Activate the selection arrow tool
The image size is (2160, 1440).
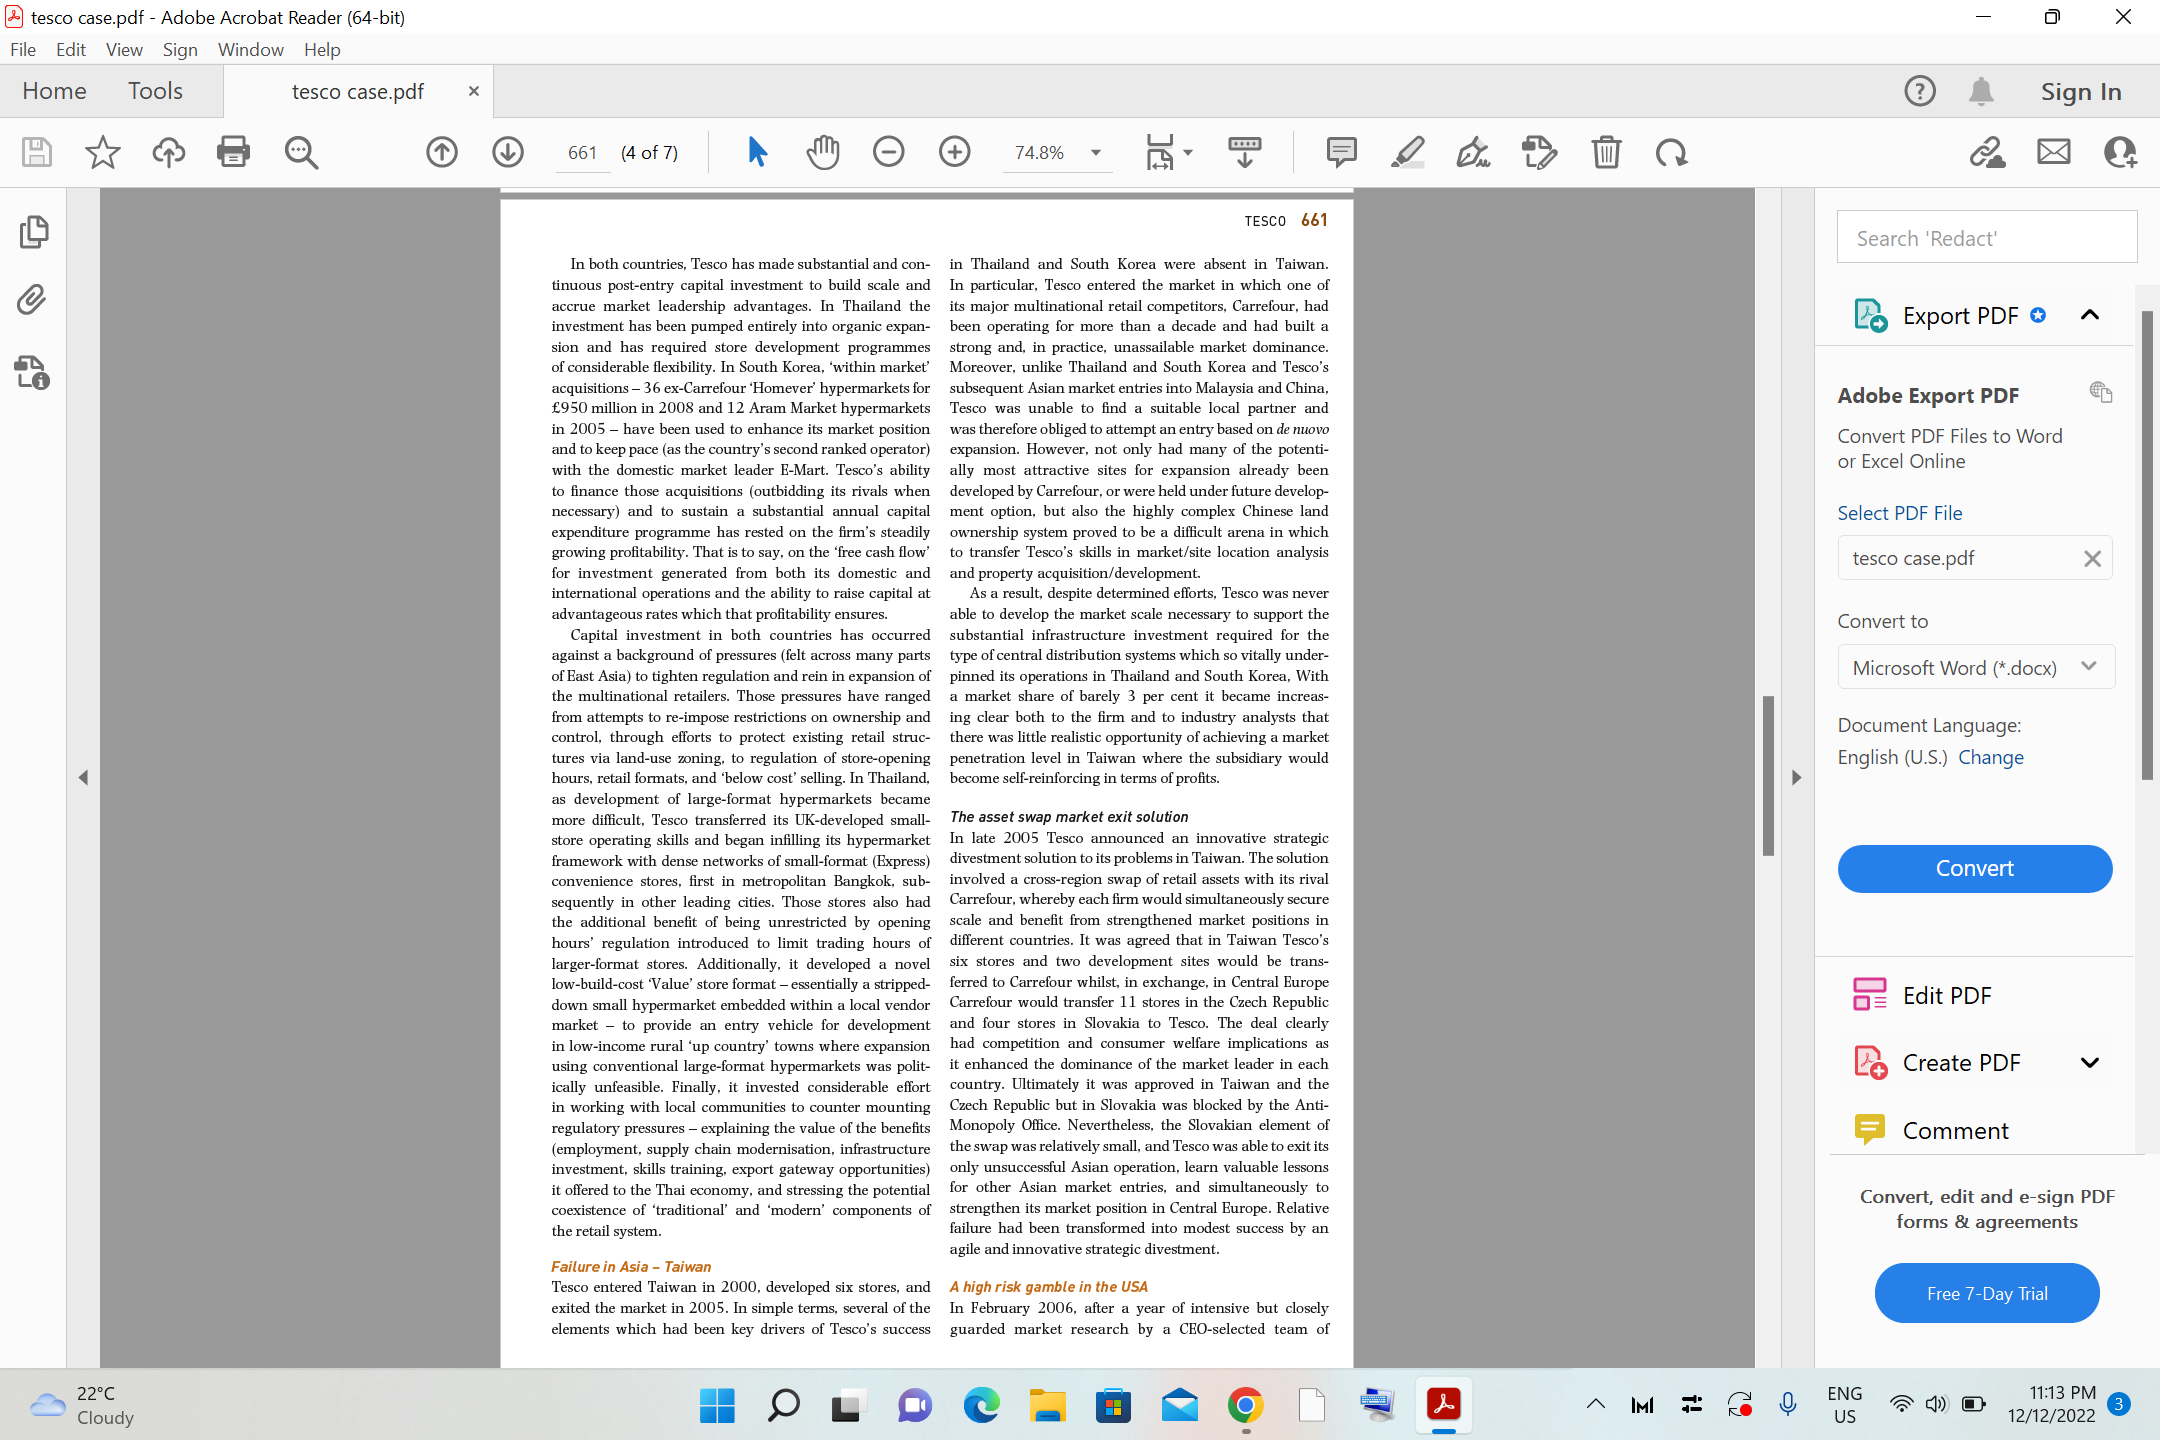click(757, 152)
